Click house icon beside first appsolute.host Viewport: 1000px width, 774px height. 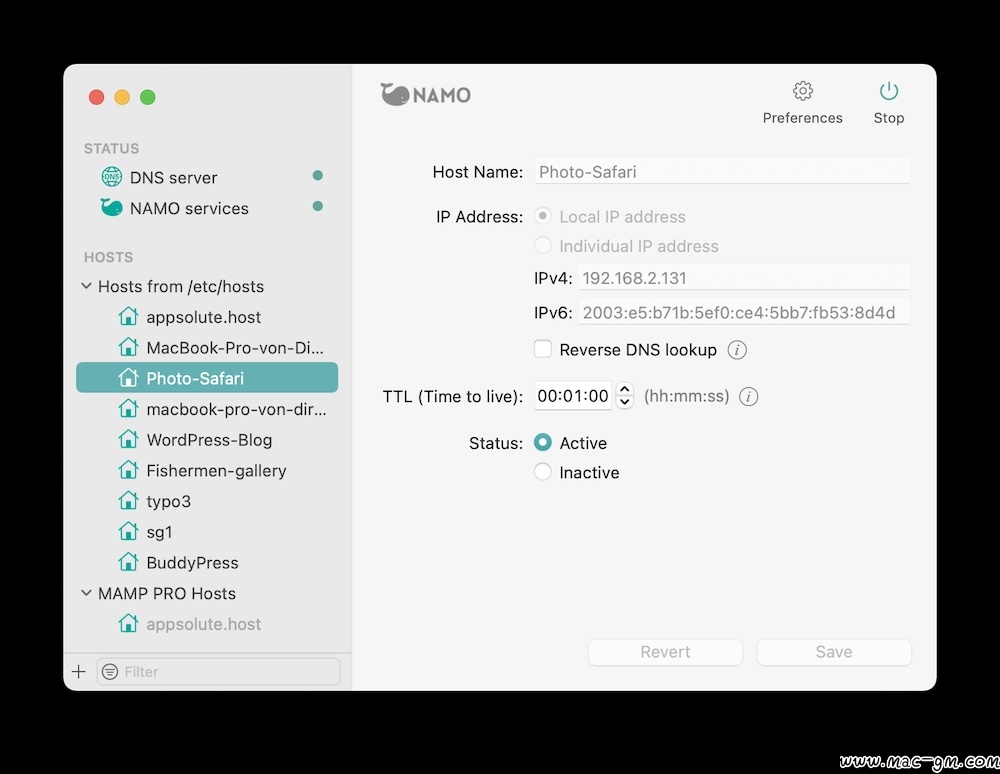tap(128, 316)
